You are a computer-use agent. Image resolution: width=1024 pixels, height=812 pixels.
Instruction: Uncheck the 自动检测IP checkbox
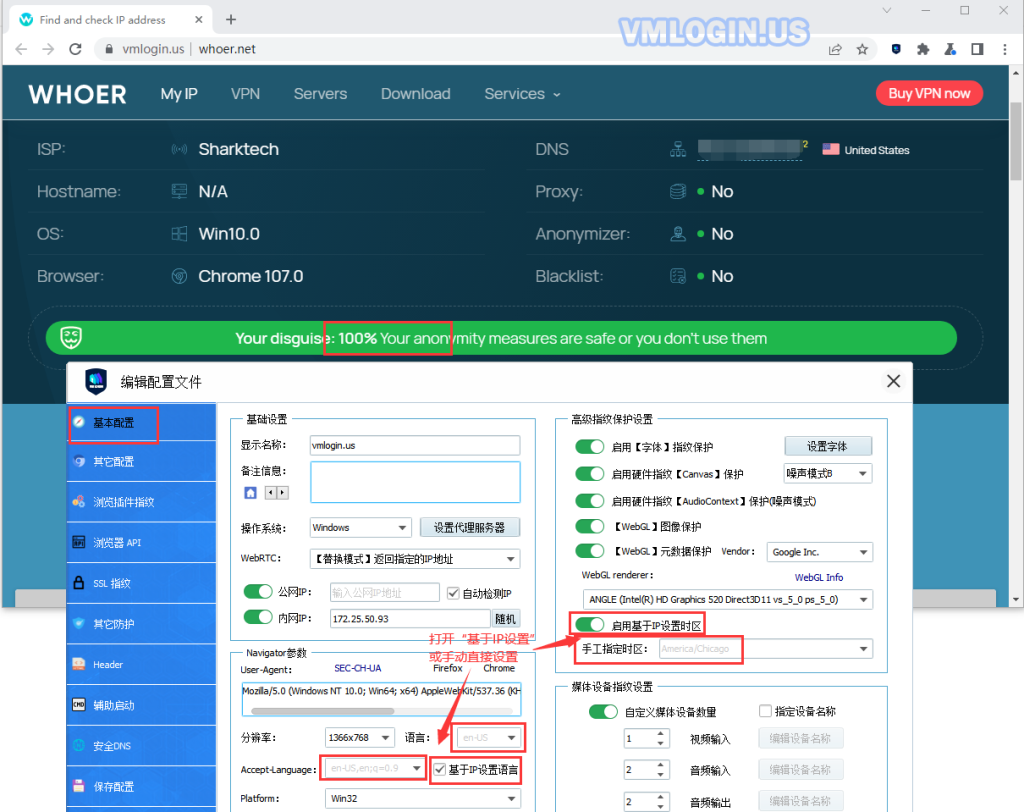point(453,593)
